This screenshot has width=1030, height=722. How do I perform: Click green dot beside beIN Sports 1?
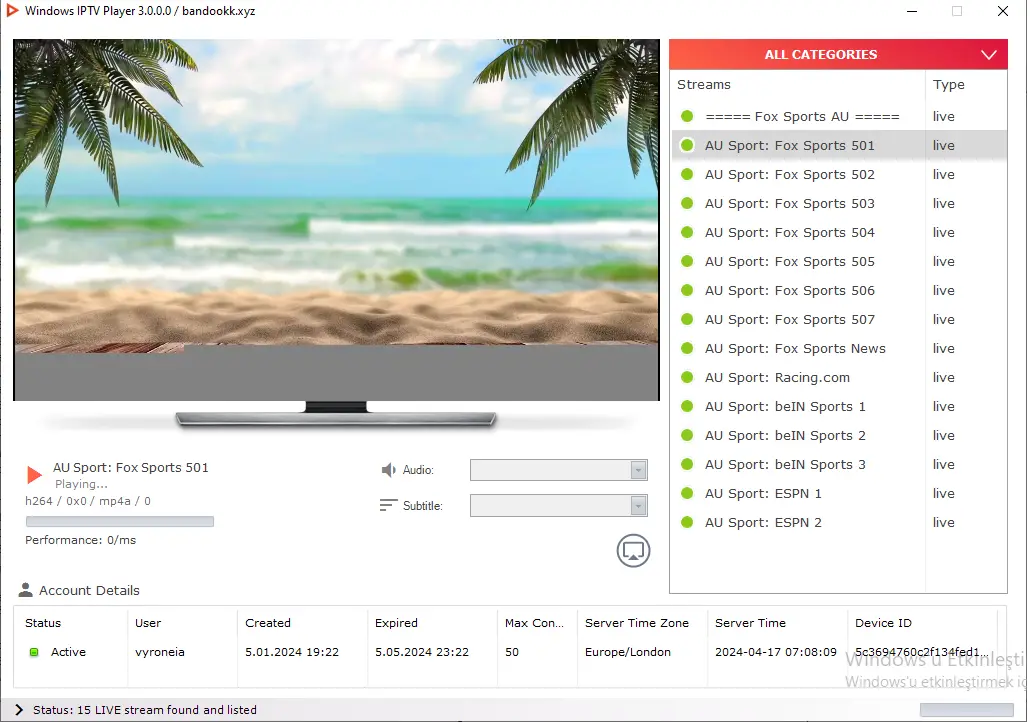coord(687,406)
